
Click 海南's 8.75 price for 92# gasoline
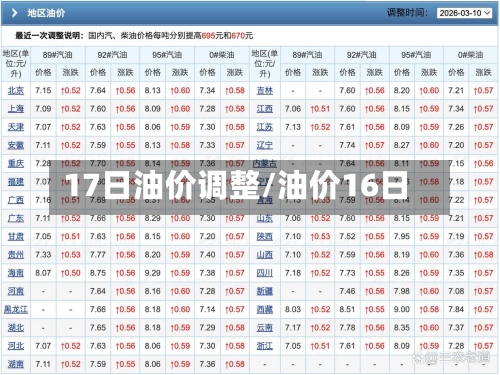pyautogui.click(x=98, y=273)
